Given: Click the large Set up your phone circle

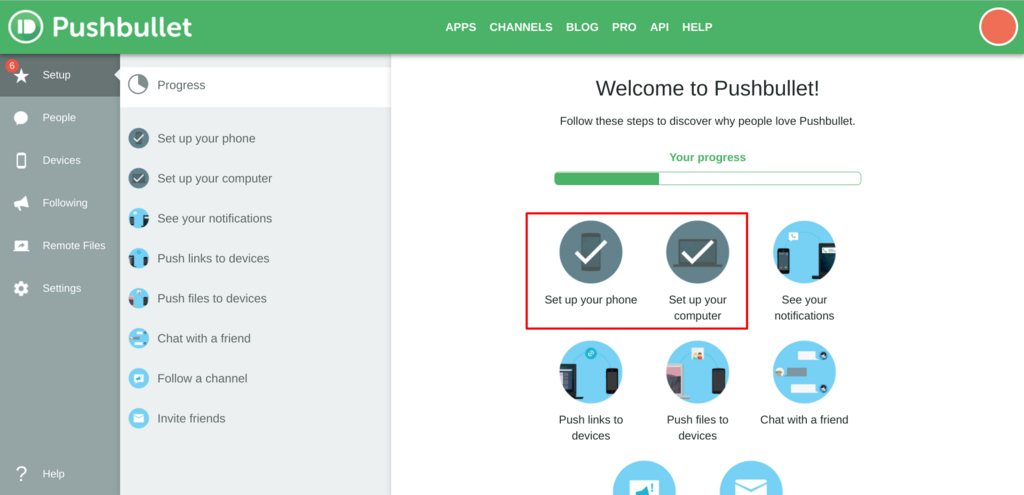Looking at the screenshot, I should (591, 252).
